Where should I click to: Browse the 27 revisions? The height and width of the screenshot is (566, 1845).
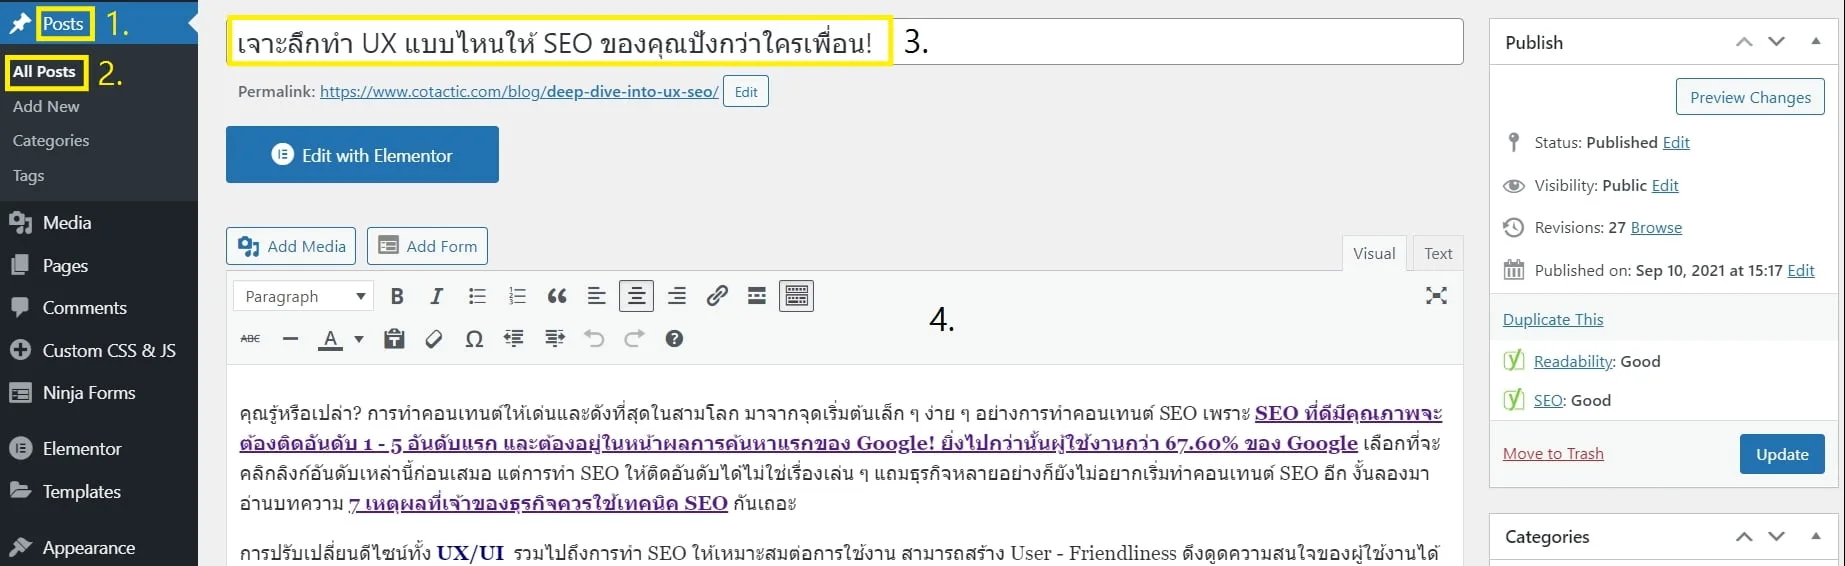coord(1656,227)
